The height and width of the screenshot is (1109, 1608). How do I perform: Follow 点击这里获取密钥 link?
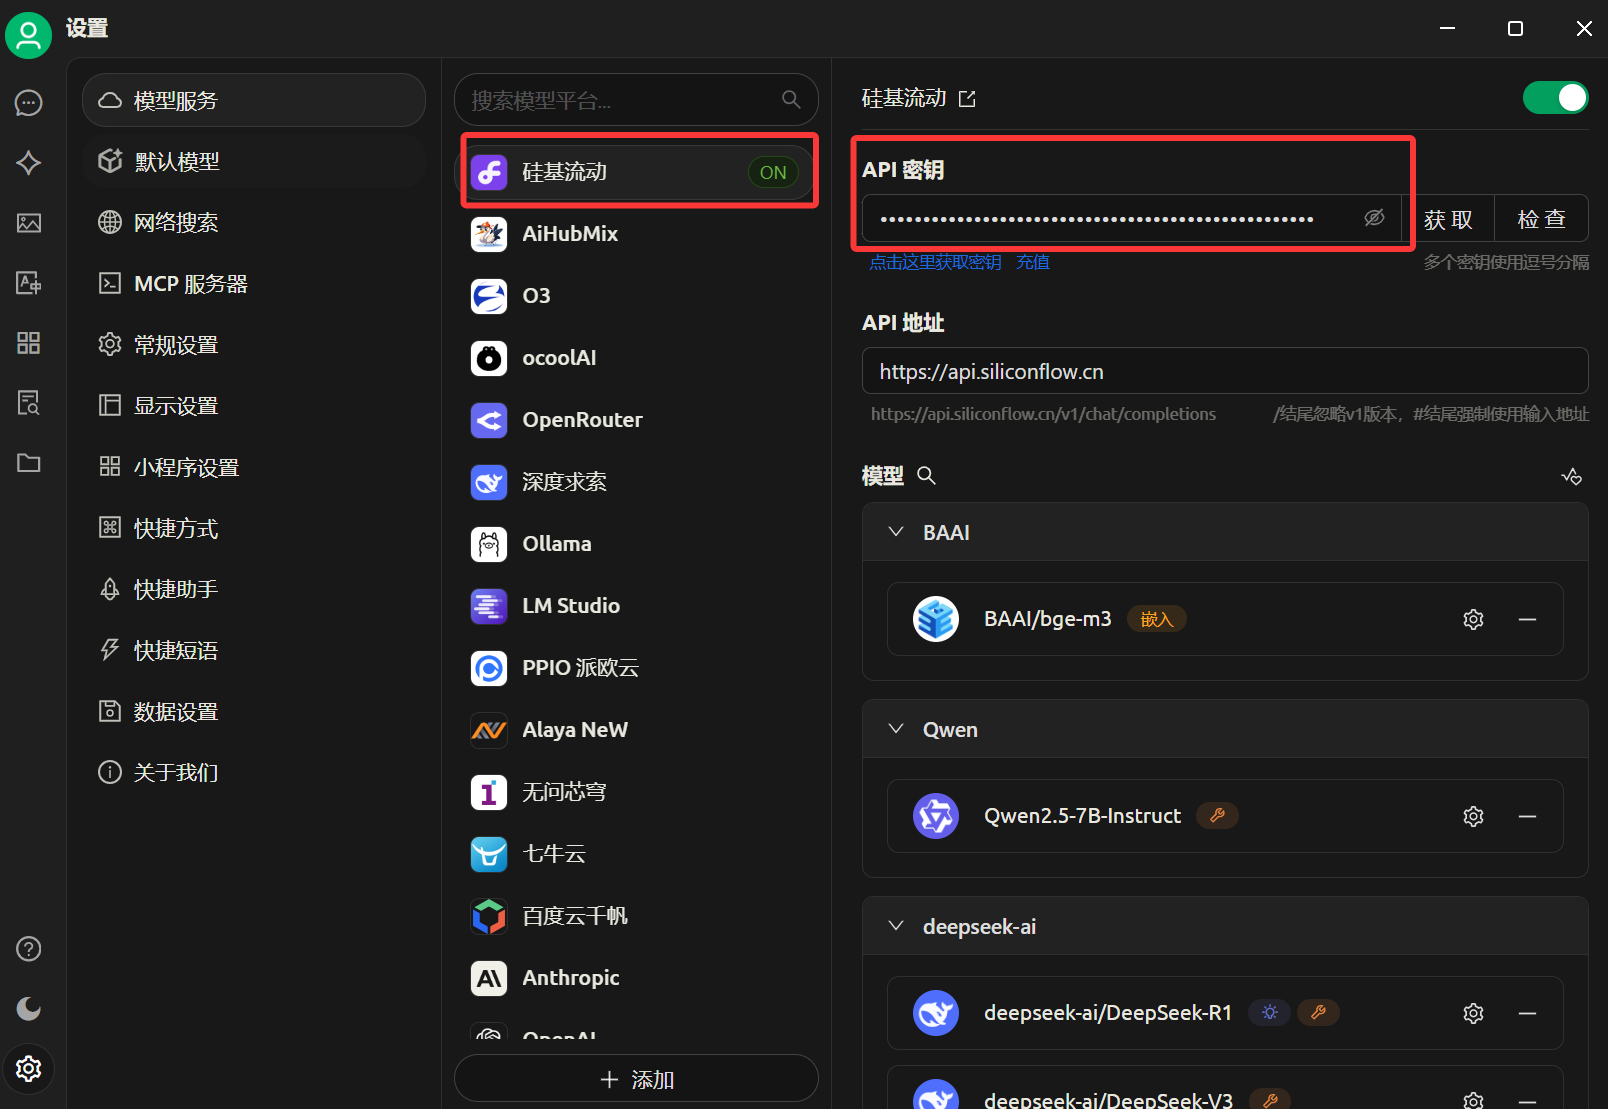point(935,262)
